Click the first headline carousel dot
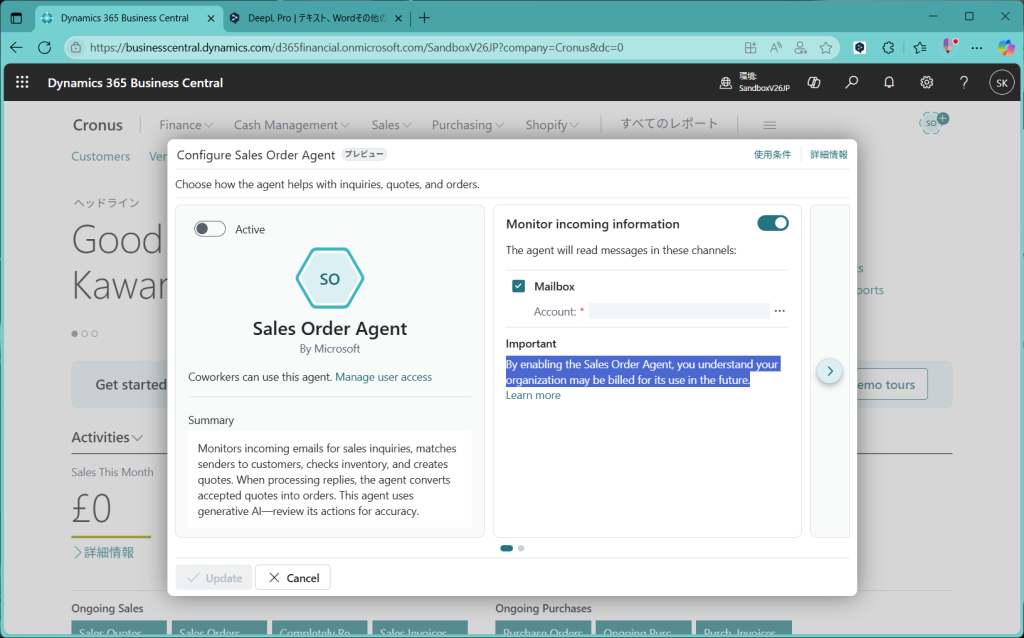Image resolution: width=1024 pixels, height=638 pixels. [74, 334]
